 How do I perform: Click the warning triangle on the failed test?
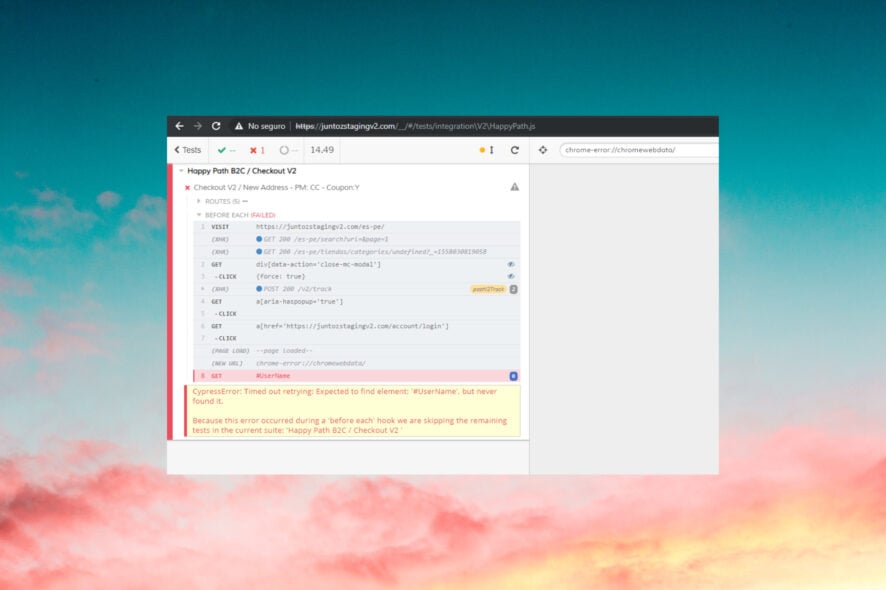513,186
